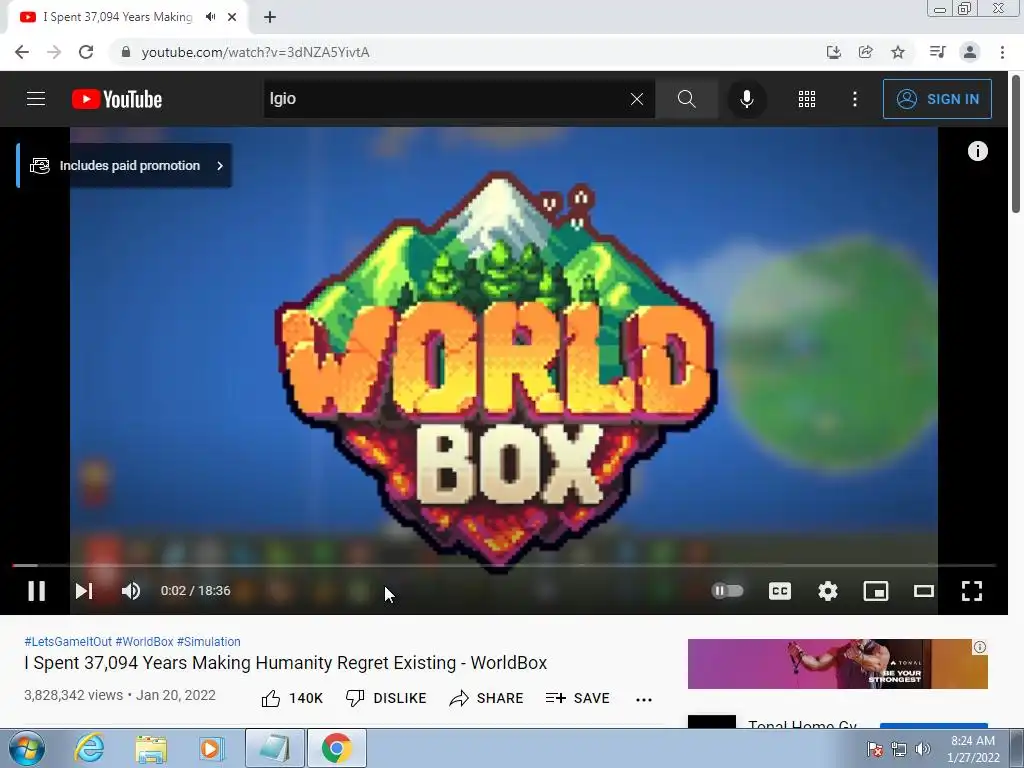Open the Tonal ad banner
The height and width of the screenshot is (768, 1024).
[x=837, y=664]
